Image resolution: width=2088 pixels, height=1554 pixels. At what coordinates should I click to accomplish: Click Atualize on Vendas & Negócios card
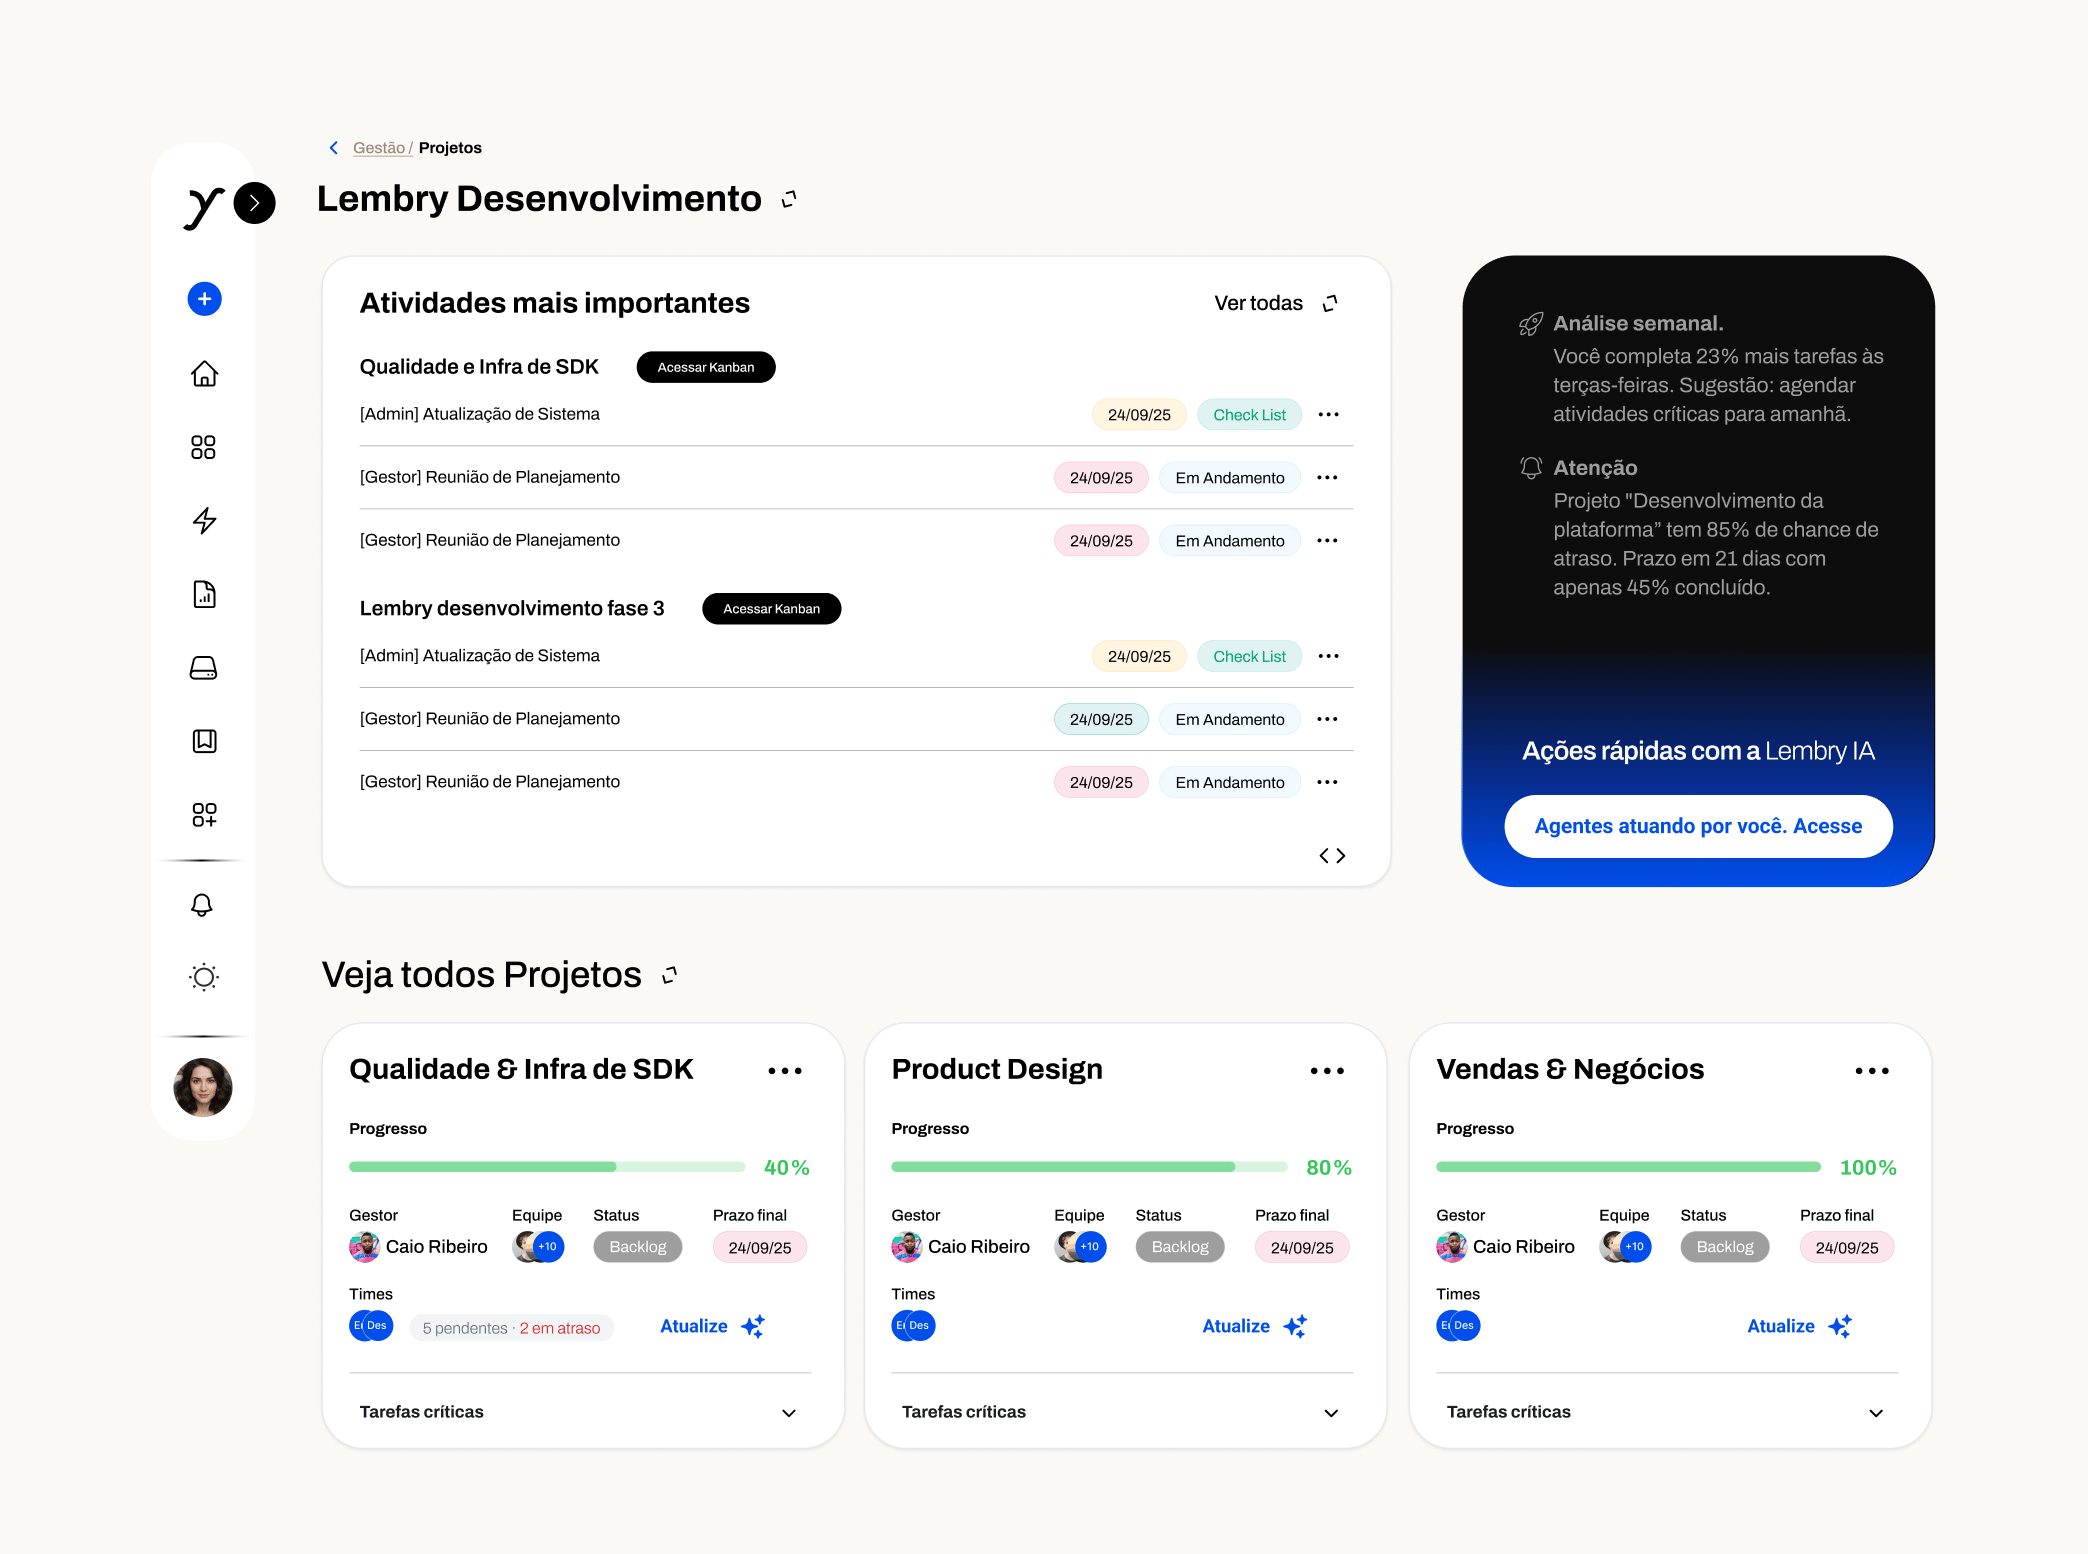(1799, 1326)
